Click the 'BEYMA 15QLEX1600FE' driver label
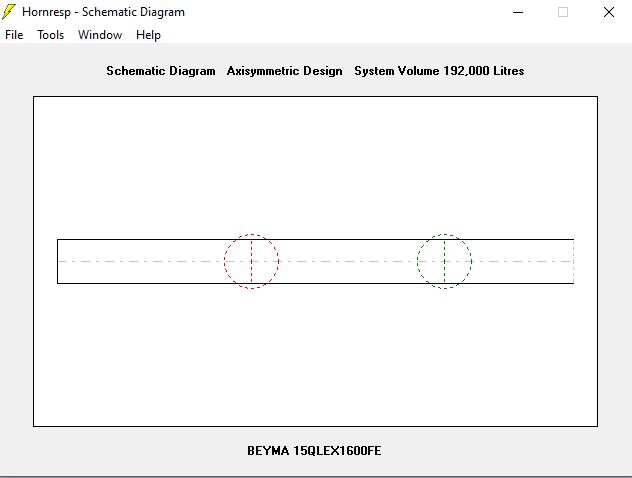The width and height of the screenshot is (632, 478). click(314, 451)
